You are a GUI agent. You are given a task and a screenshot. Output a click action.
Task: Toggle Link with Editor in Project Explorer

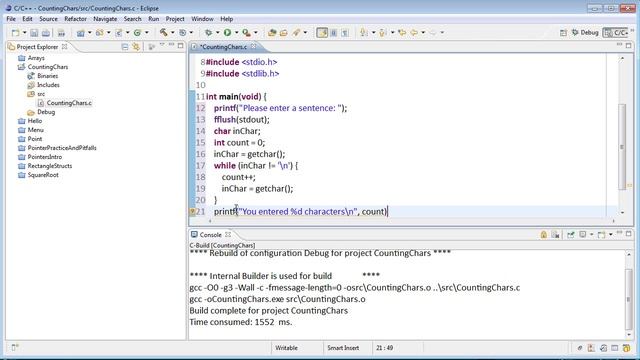(x=136, y=47)
